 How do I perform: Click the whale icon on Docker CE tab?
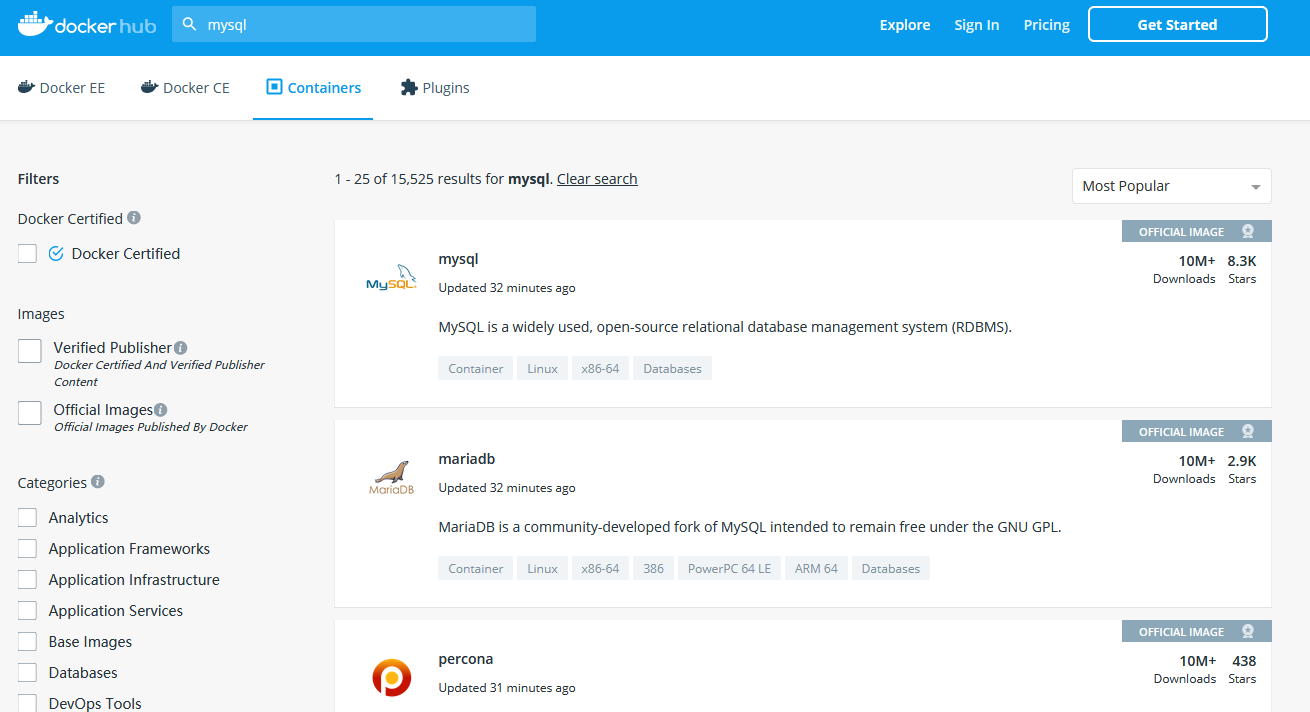point(149,87)
